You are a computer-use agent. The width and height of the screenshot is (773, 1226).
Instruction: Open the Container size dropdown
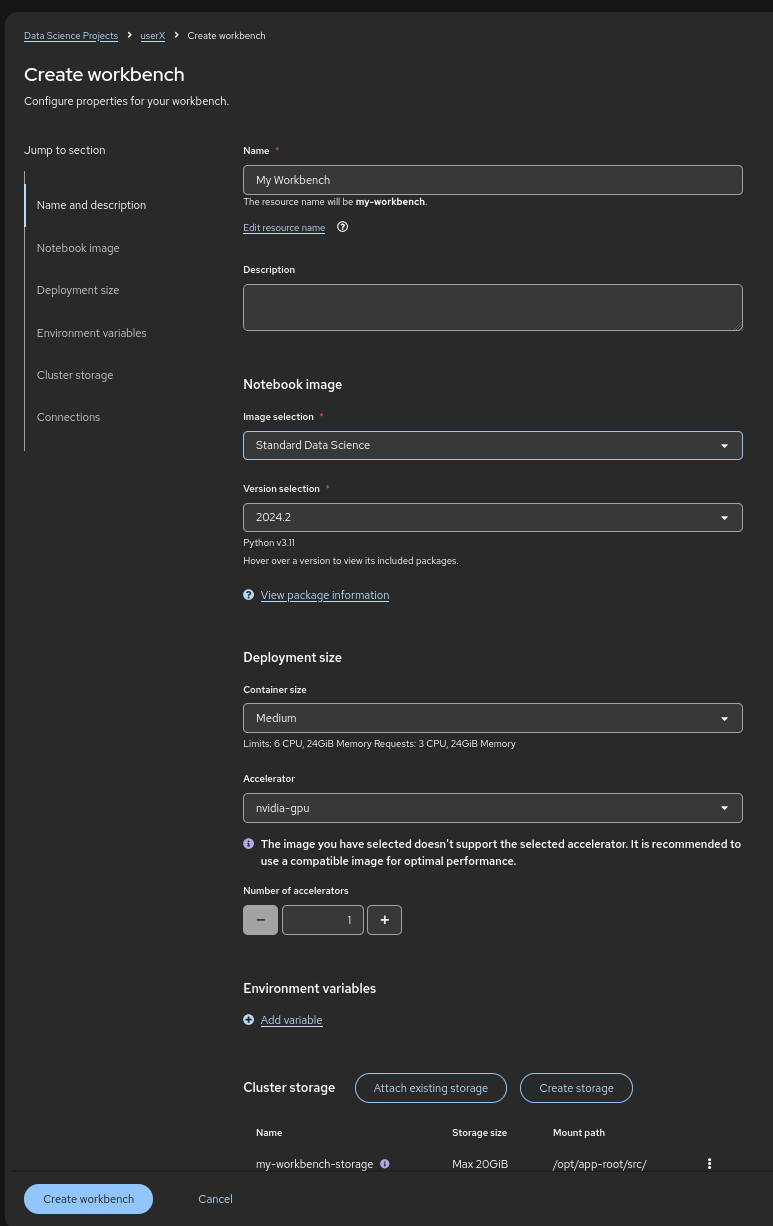coord(493,718)
